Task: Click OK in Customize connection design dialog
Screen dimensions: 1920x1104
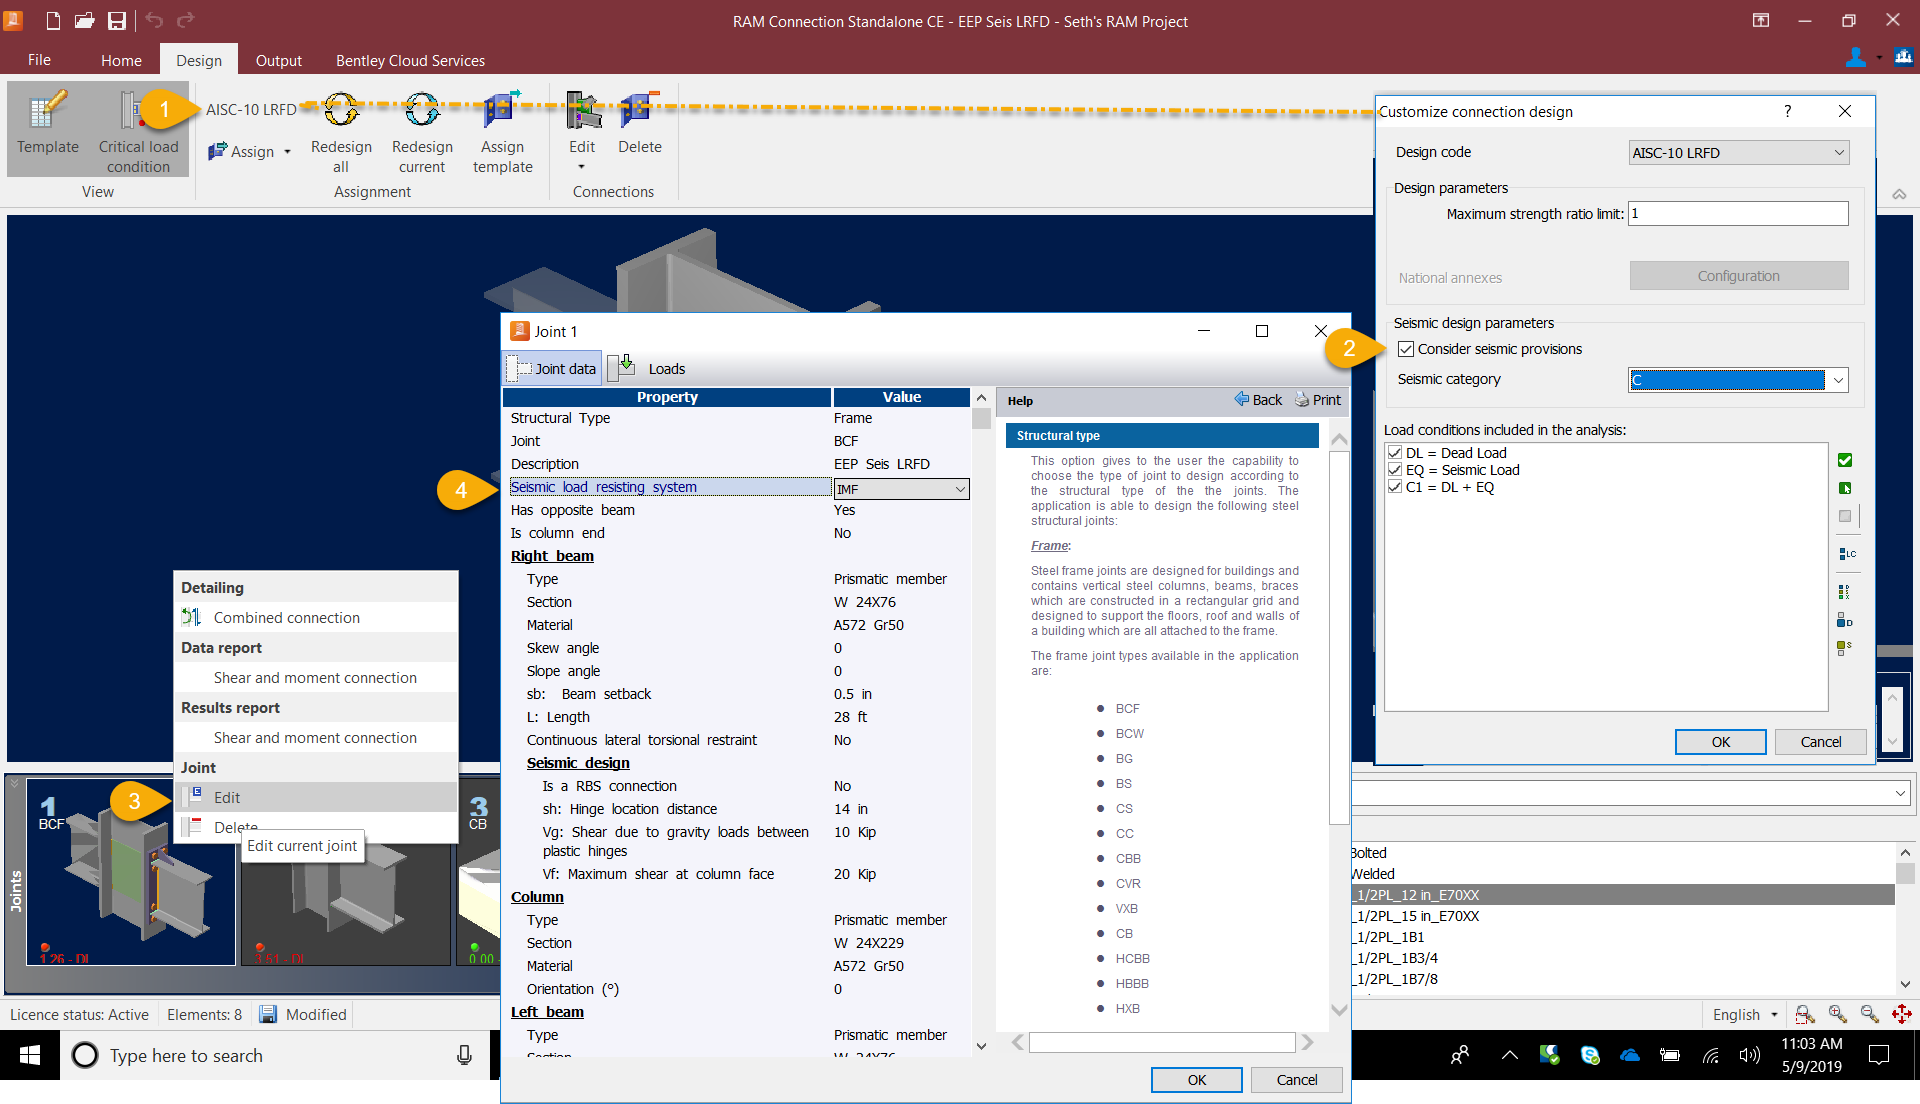Action: coord(1720,741)
